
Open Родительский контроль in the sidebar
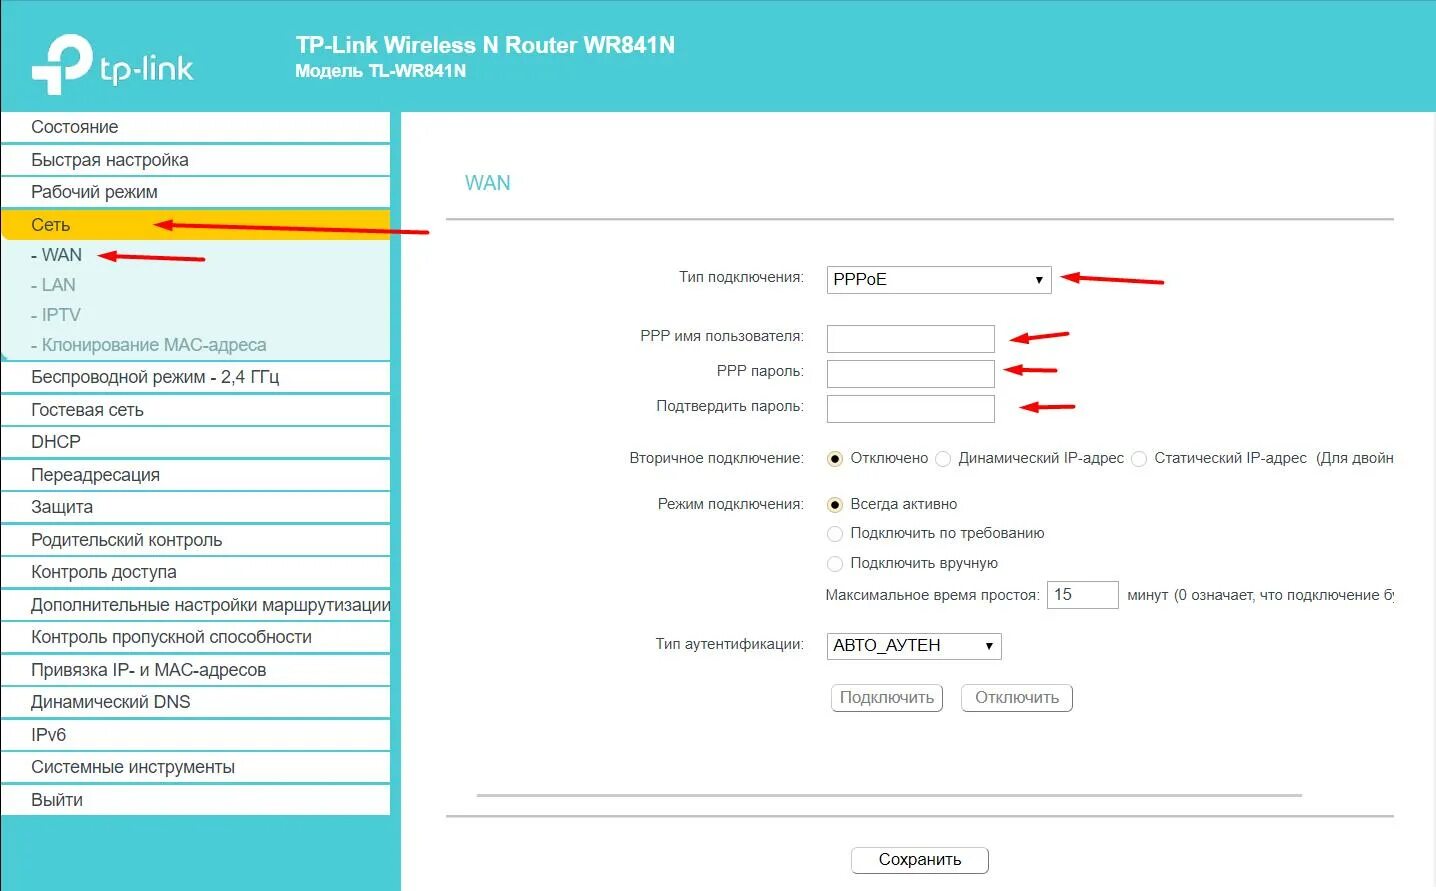coord(195,540)
